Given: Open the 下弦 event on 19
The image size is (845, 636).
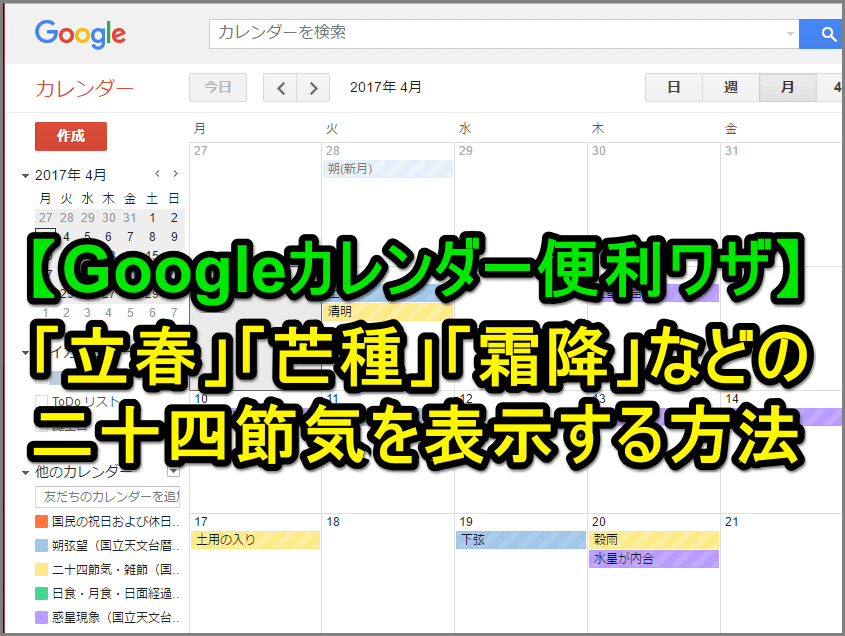Looking at the screenshot, I should (x=521, y=540).
